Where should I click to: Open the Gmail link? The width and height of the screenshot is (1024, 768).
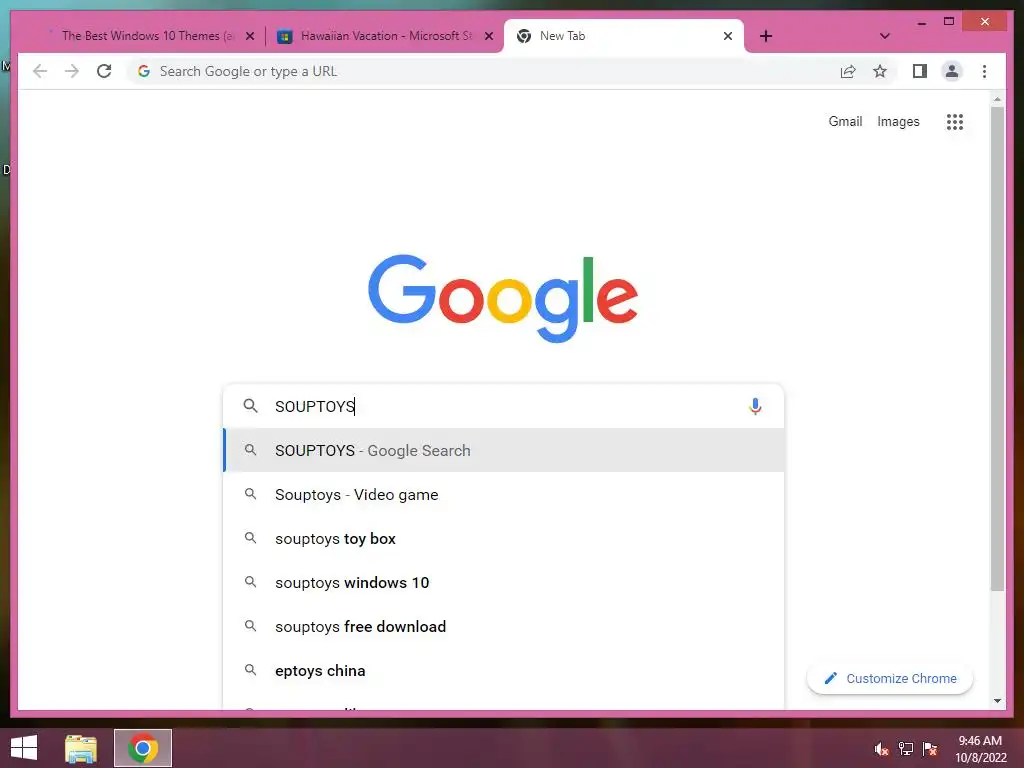click(845, 121)
